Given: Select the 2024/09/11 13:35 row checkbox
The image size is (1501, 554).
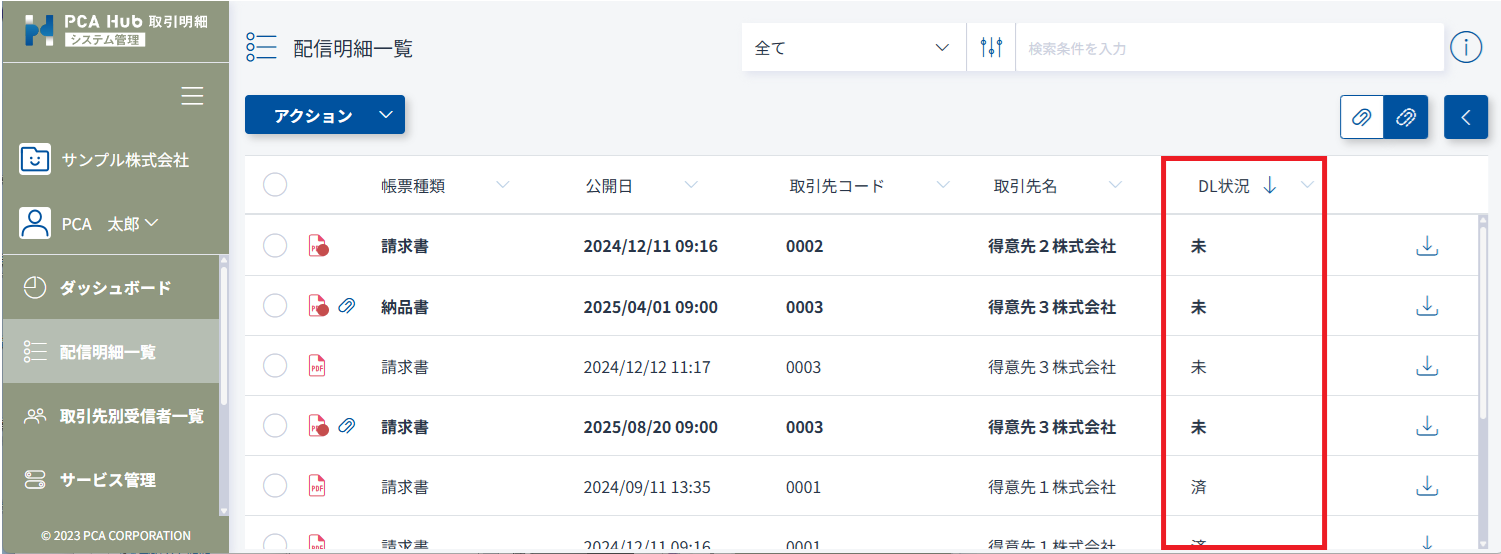Looking at the screenshot, I should click(x=275, y=486).
